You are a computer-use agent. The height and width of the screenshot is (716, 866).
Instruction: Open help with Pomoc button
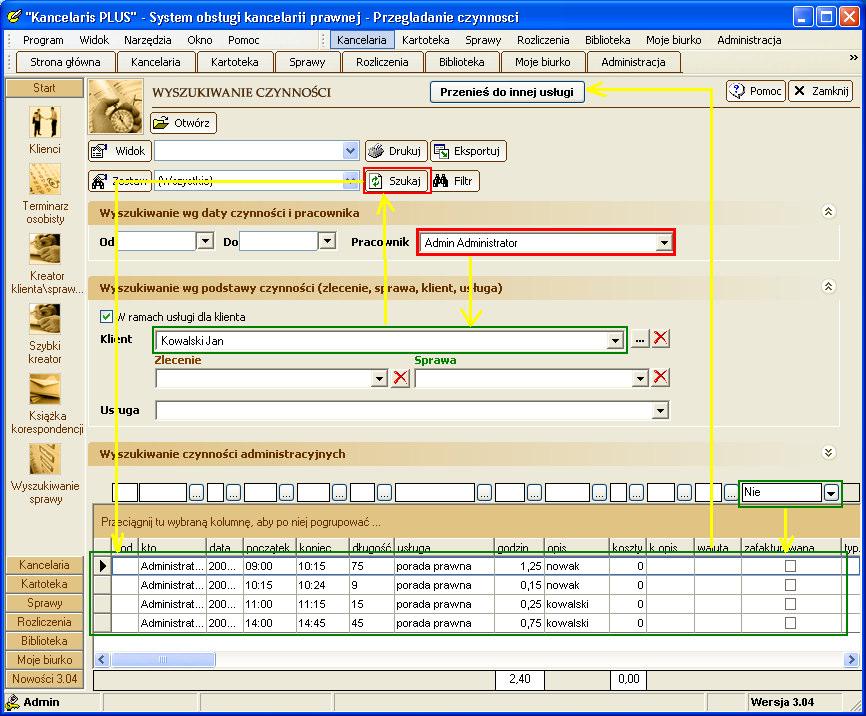756,91
